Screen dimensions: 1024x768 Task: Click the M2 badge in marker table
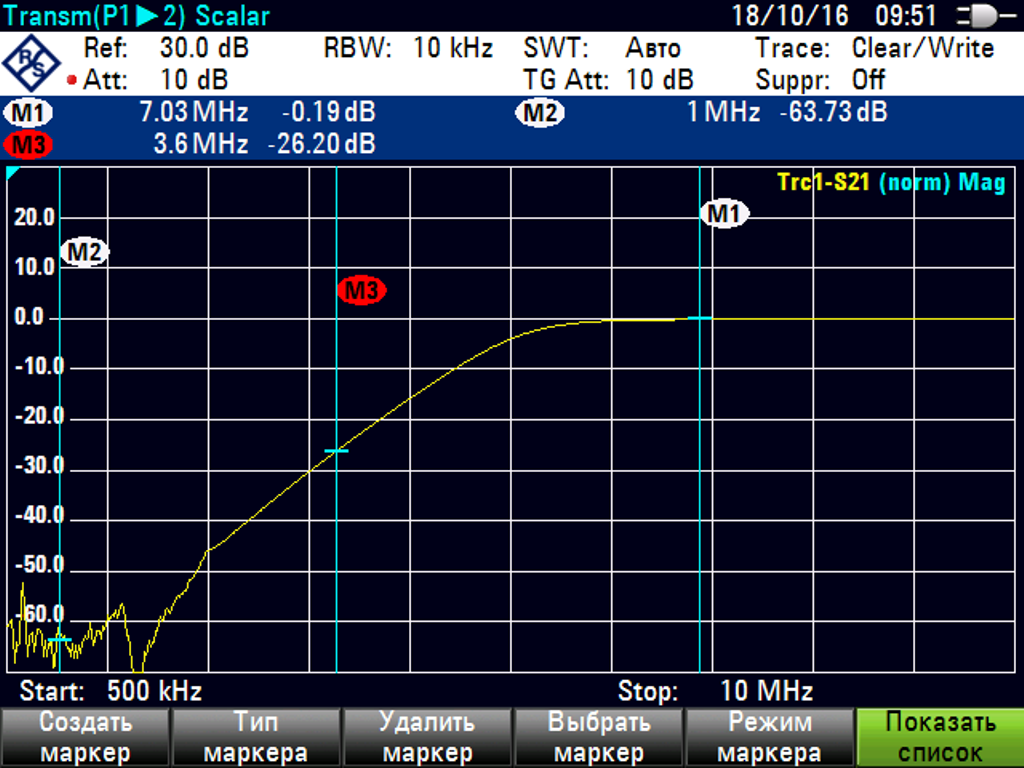(540, 113)
